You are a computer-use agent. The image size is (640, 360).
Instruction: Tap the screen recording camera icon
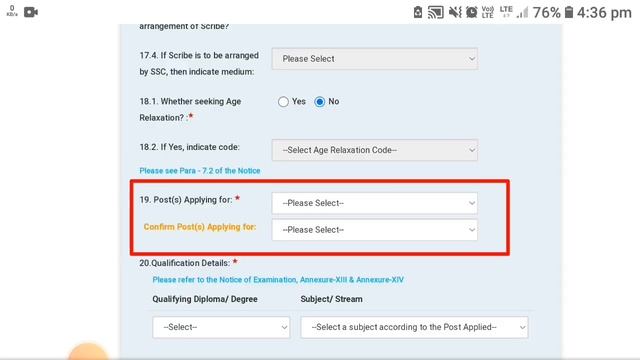pyautogui.click(x=31, y=12)
